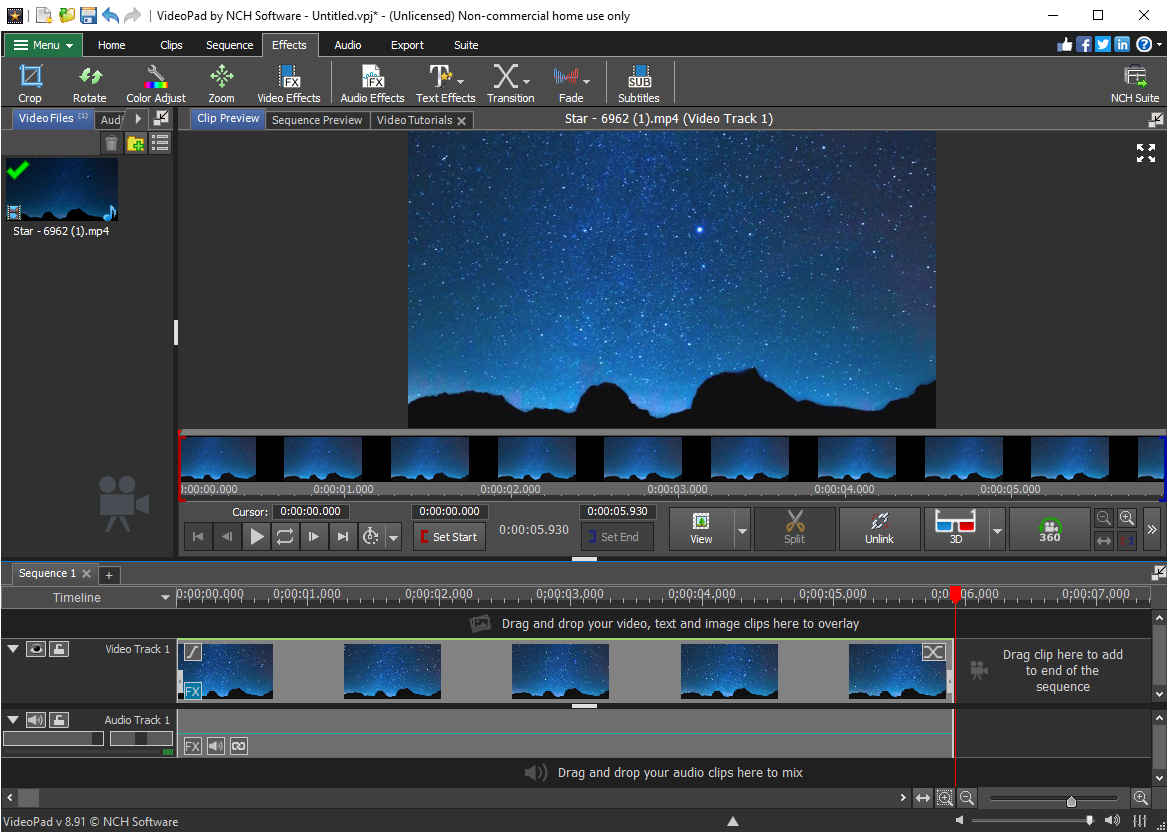Step to the next frame
Image resolution: width=1168 pixels, height=833 pixels.
click(314, 536)
